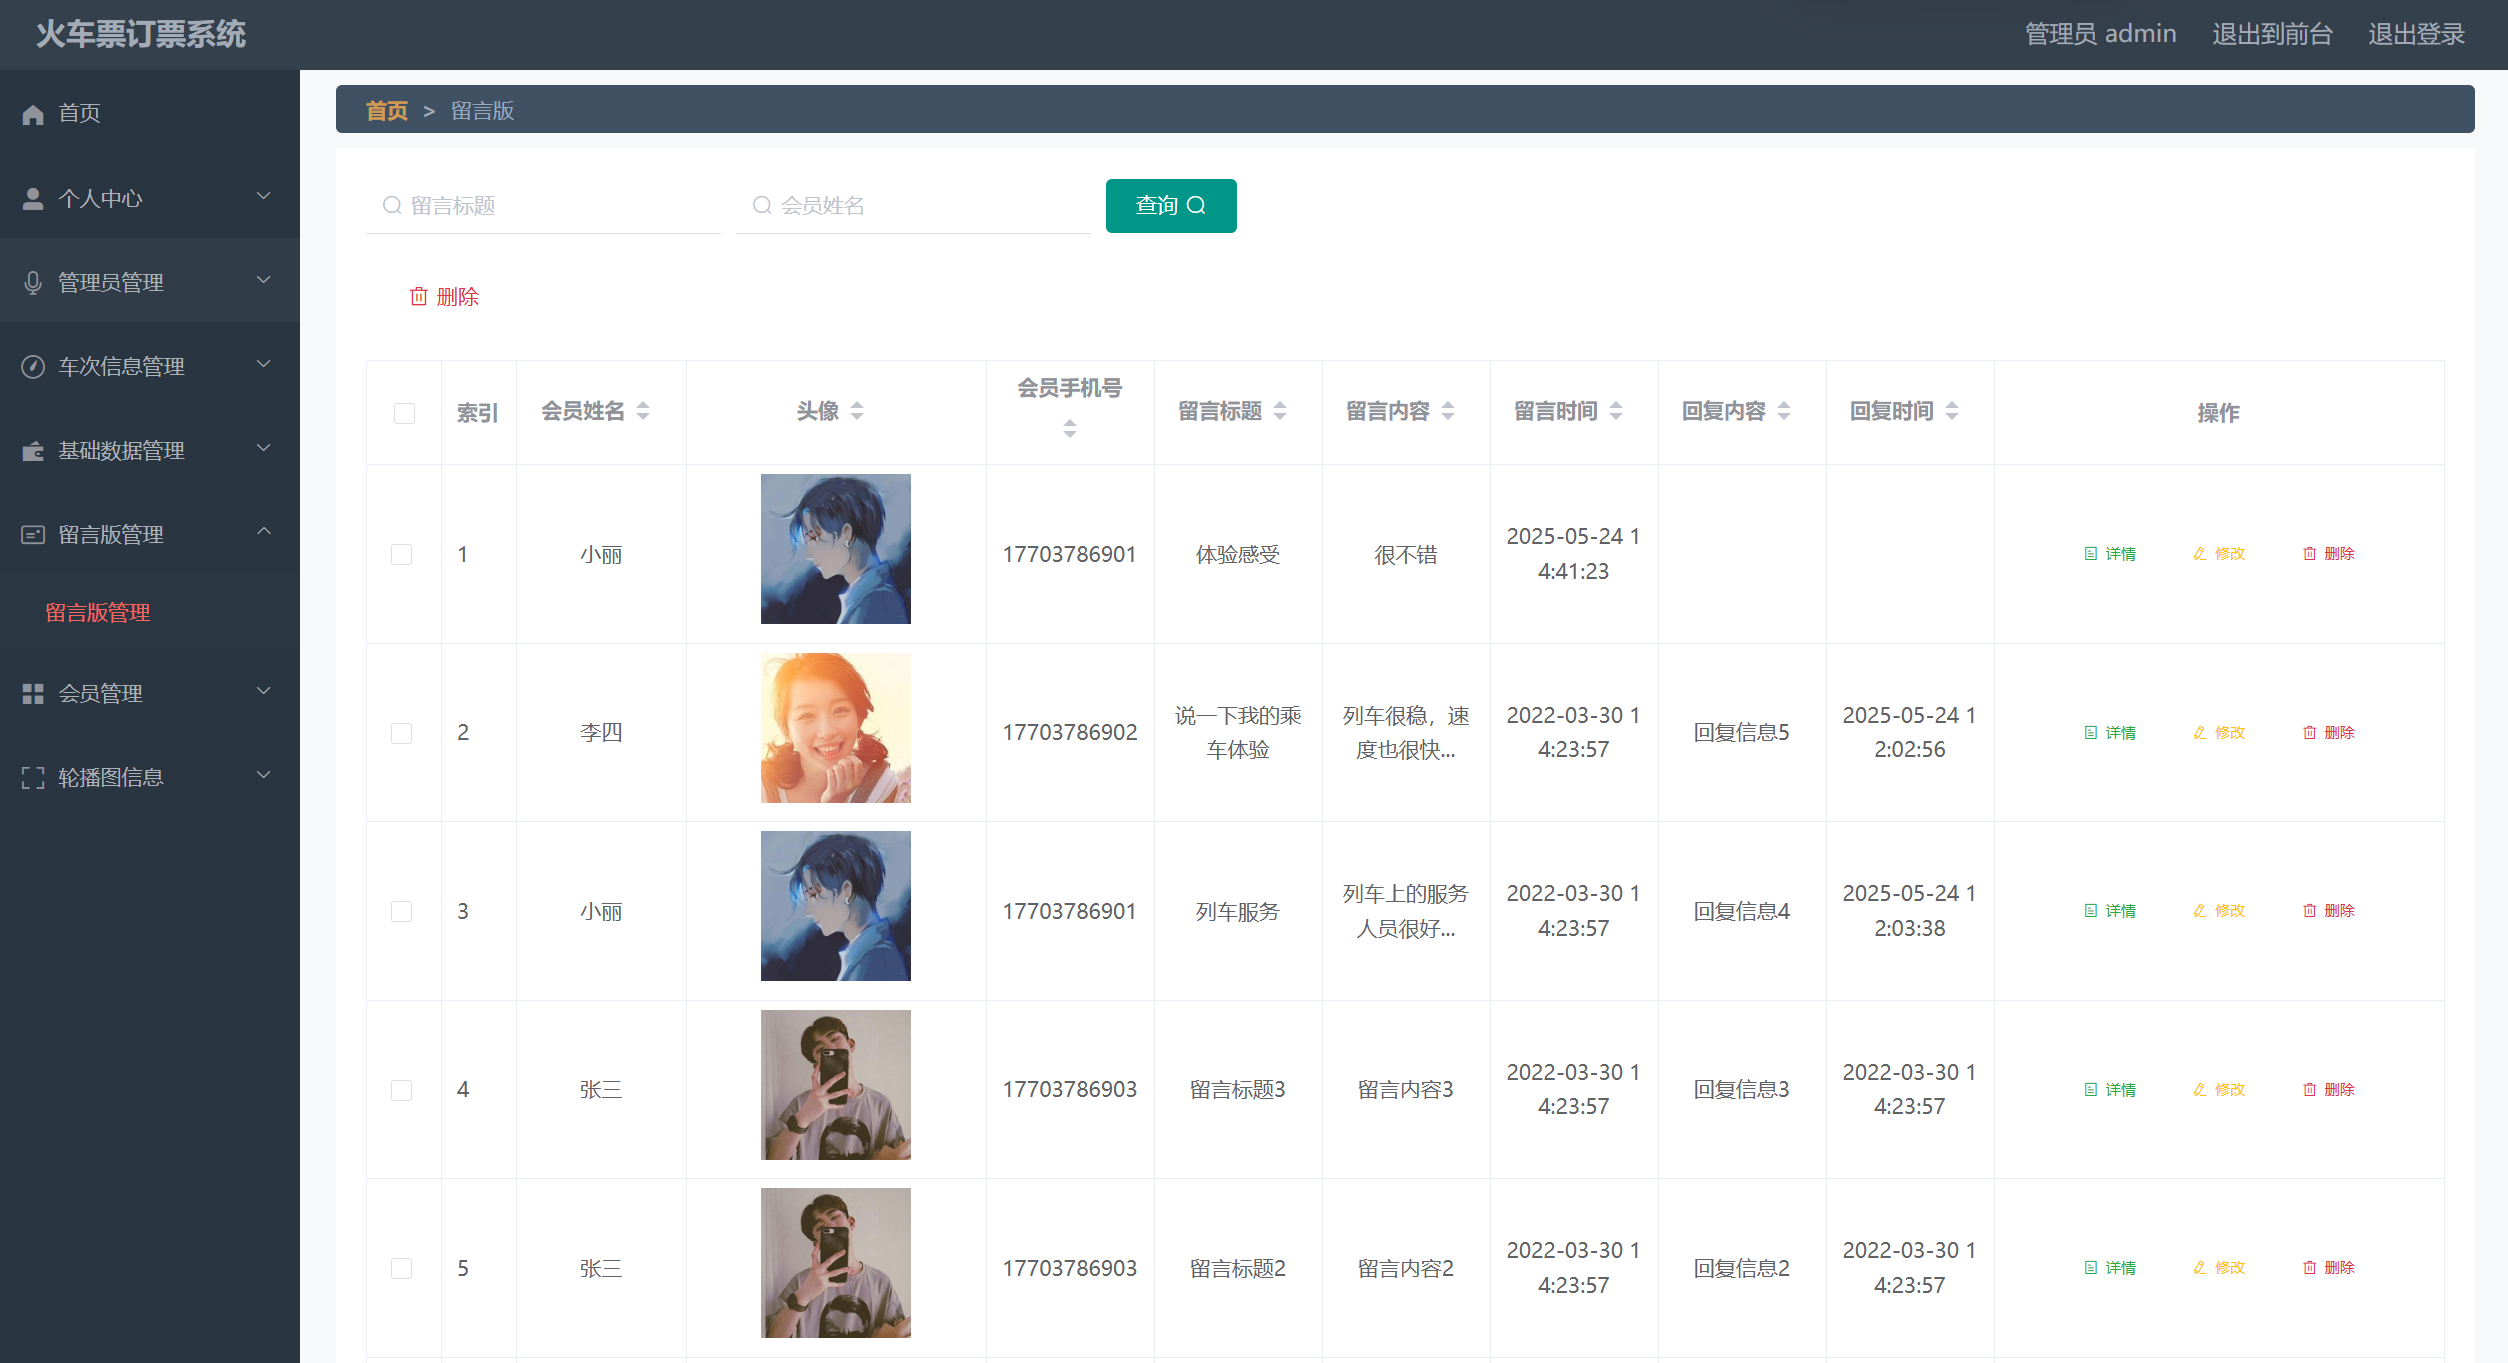Open the avatar thumbnail of 李四

pos(835,728)
